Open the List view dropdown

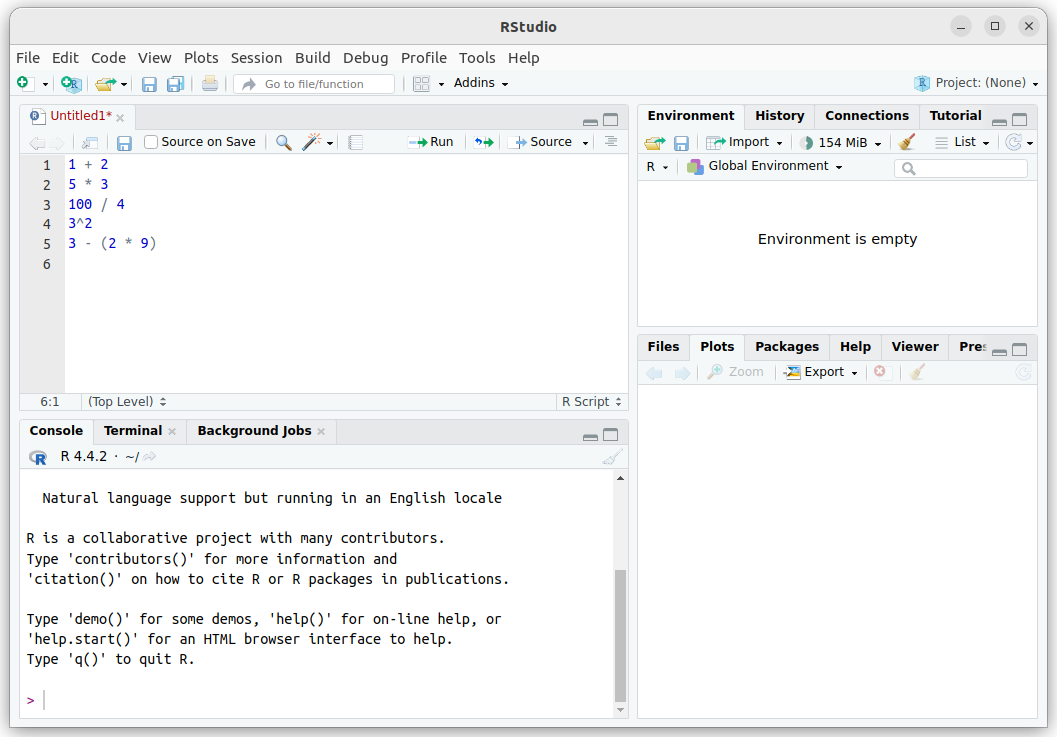(x=963, y=142)
